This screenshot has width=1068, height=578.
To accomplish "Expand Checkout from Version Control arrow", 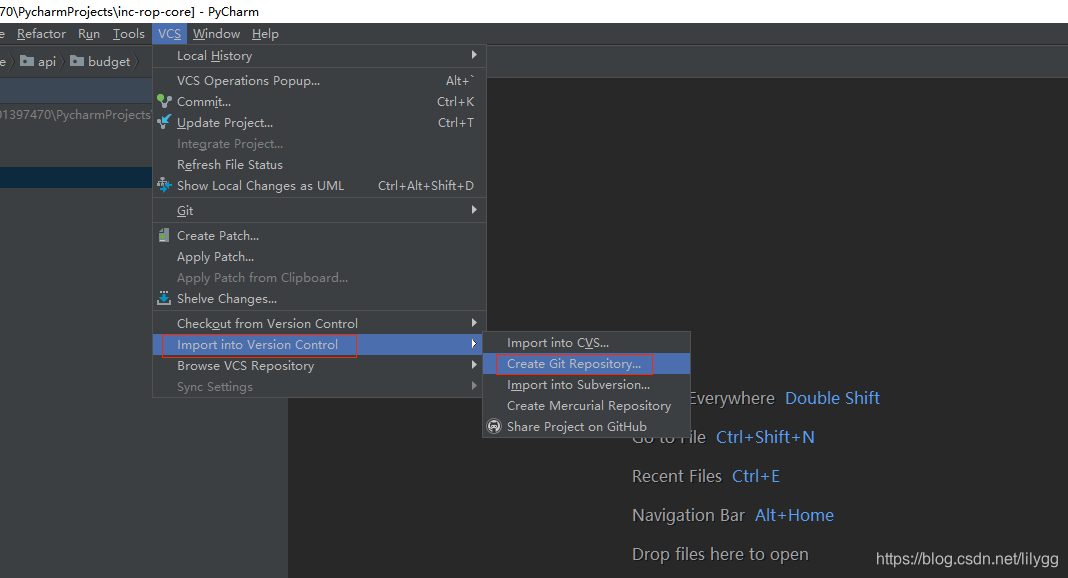I will 474,322.
